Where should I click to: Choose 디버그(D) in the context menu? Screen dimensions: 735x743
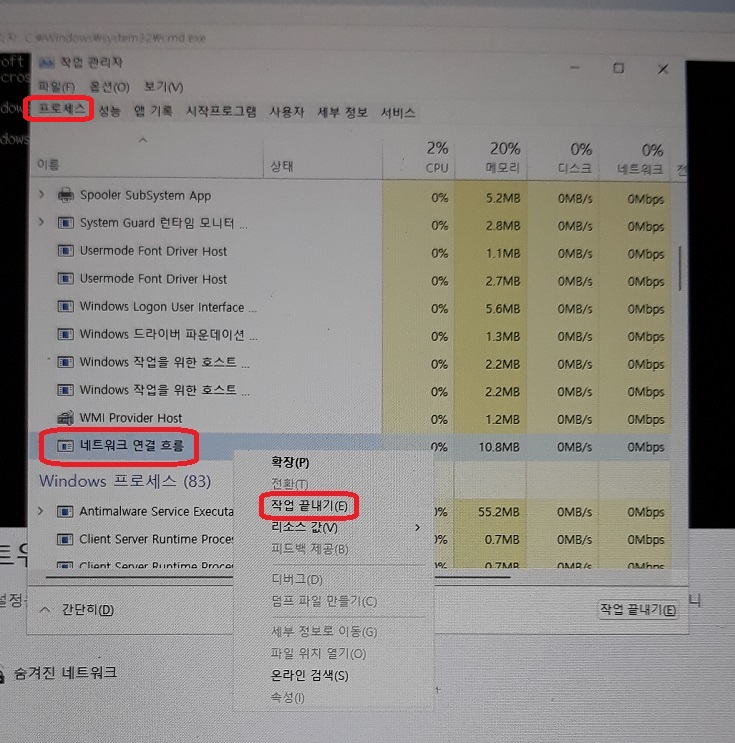(297, 579)
